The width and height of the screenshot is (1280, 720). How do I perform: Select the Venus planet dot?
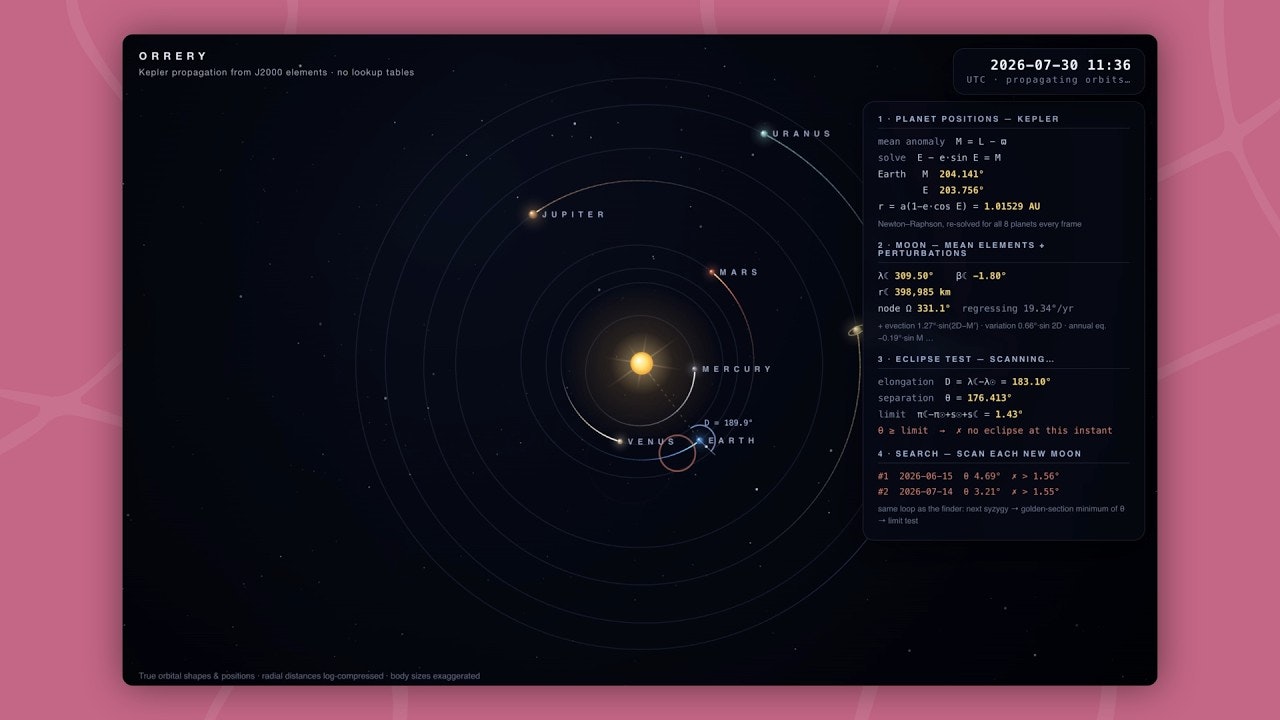click(x=620, y=441)
